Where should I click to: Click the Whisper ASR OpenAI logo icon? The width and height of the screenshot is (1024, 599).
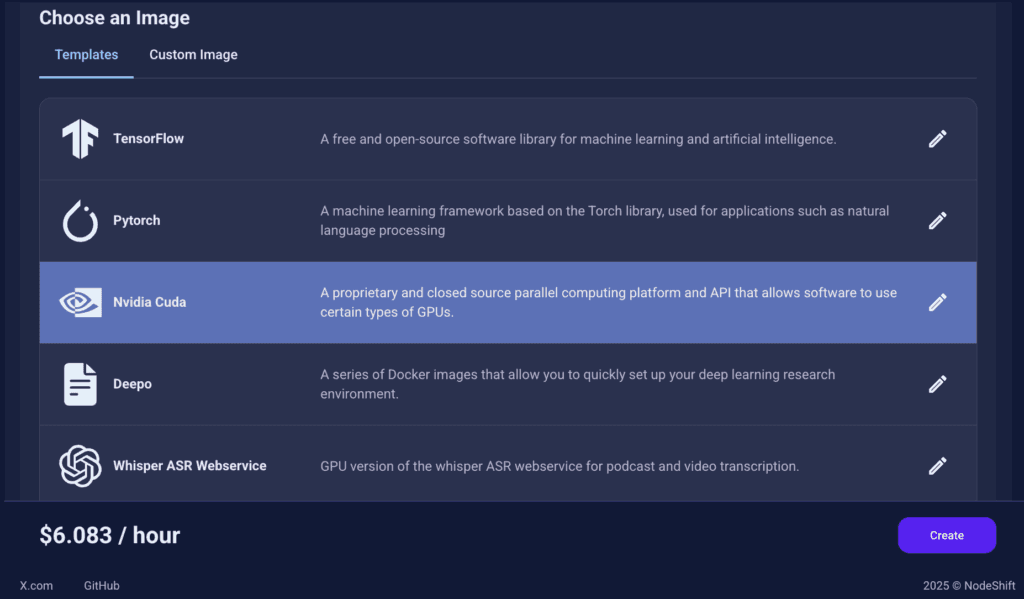tap(80, 466)
